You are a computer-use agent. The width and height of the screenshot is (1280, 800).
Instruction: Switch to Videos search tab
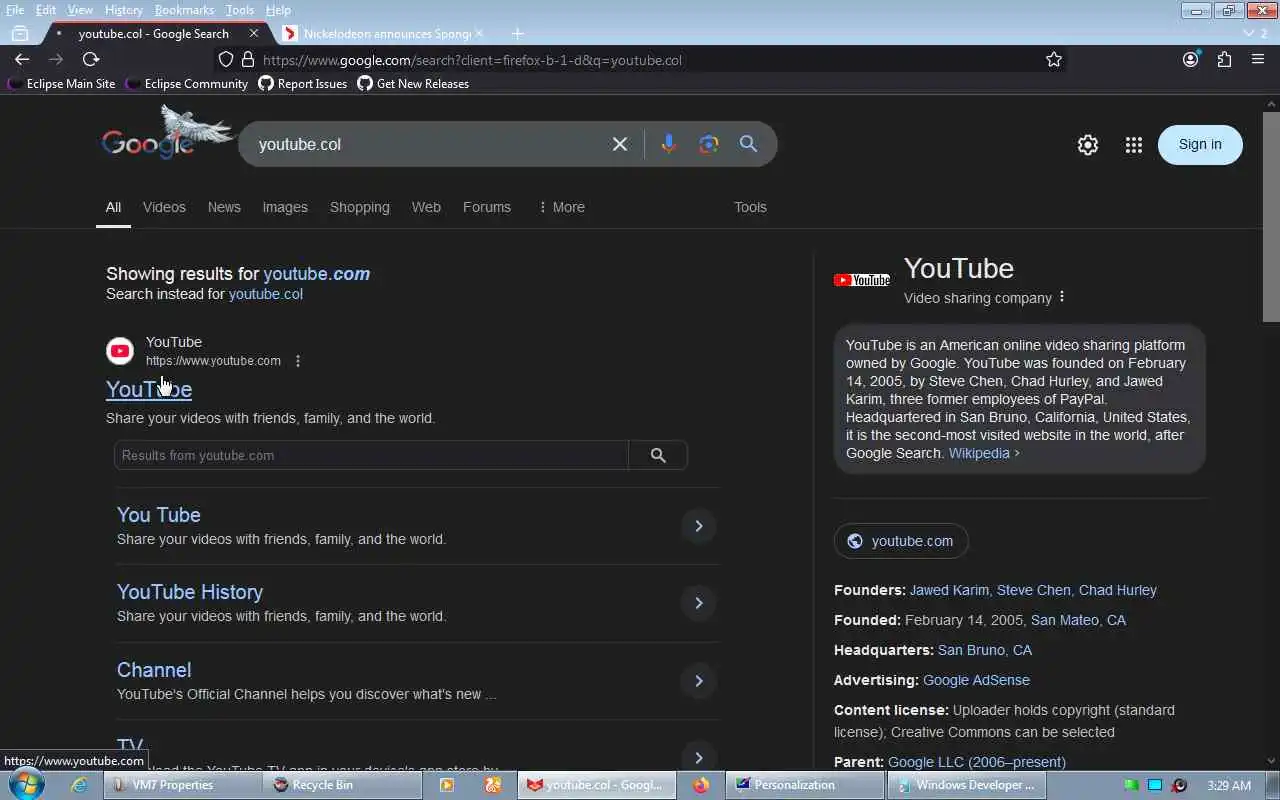tap(164, 207)
